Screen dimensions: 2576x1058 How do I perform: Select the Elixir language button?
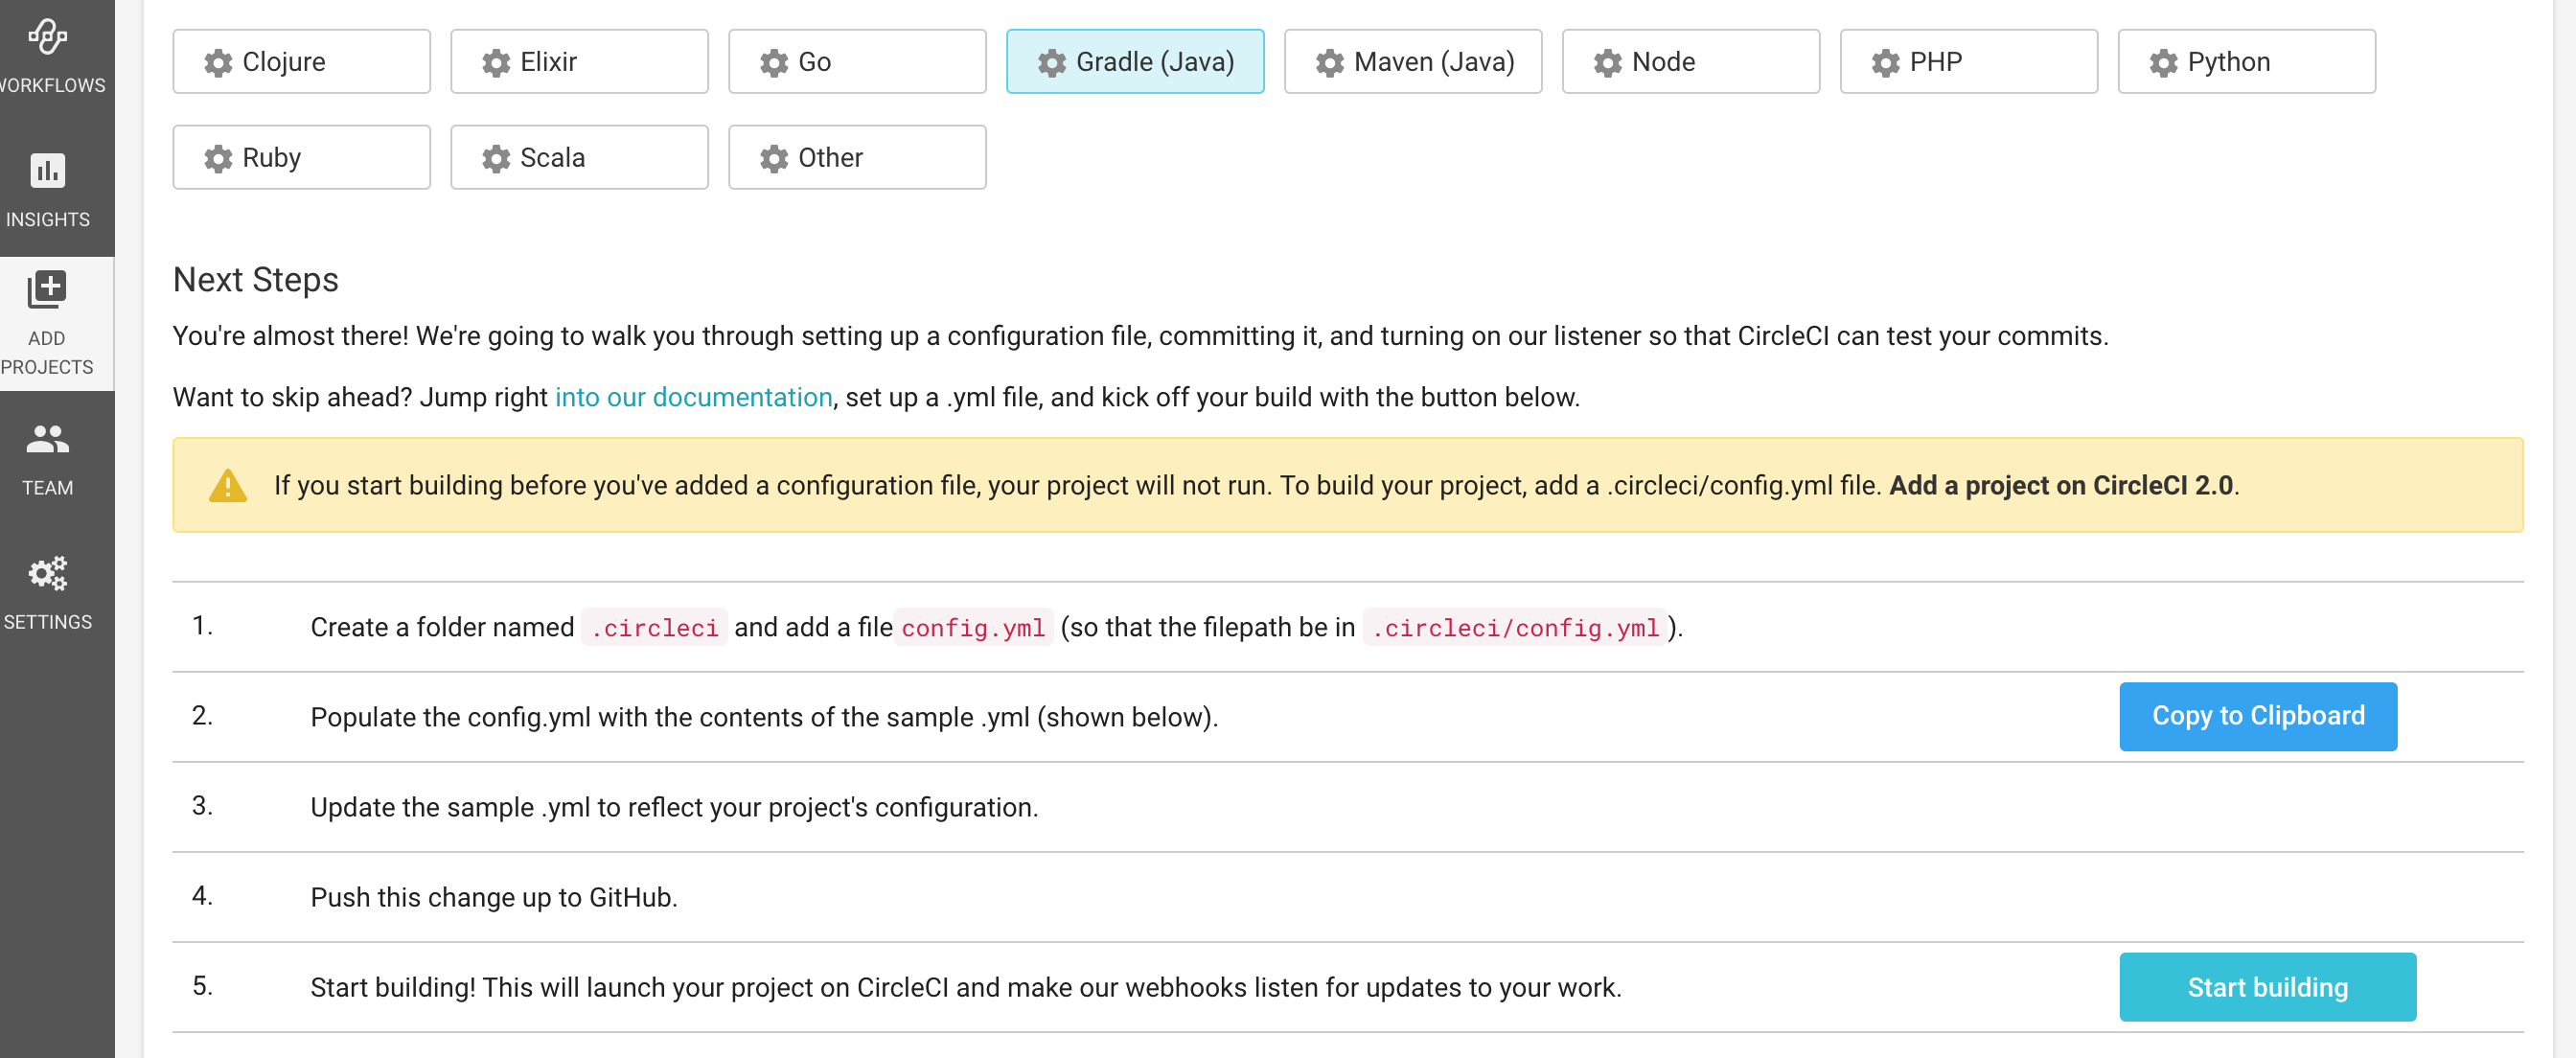(x=579, y=62)
